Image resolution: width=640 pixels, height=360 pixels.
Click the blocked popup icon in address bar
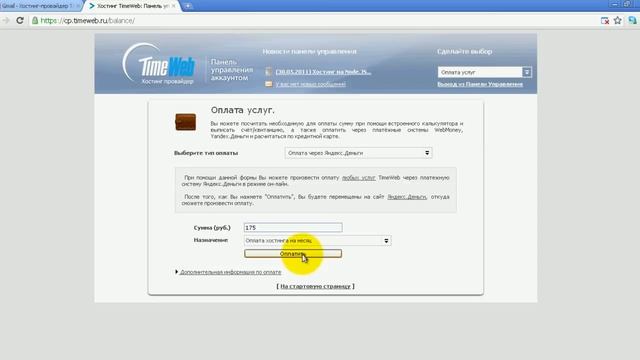tap(605, 20)
